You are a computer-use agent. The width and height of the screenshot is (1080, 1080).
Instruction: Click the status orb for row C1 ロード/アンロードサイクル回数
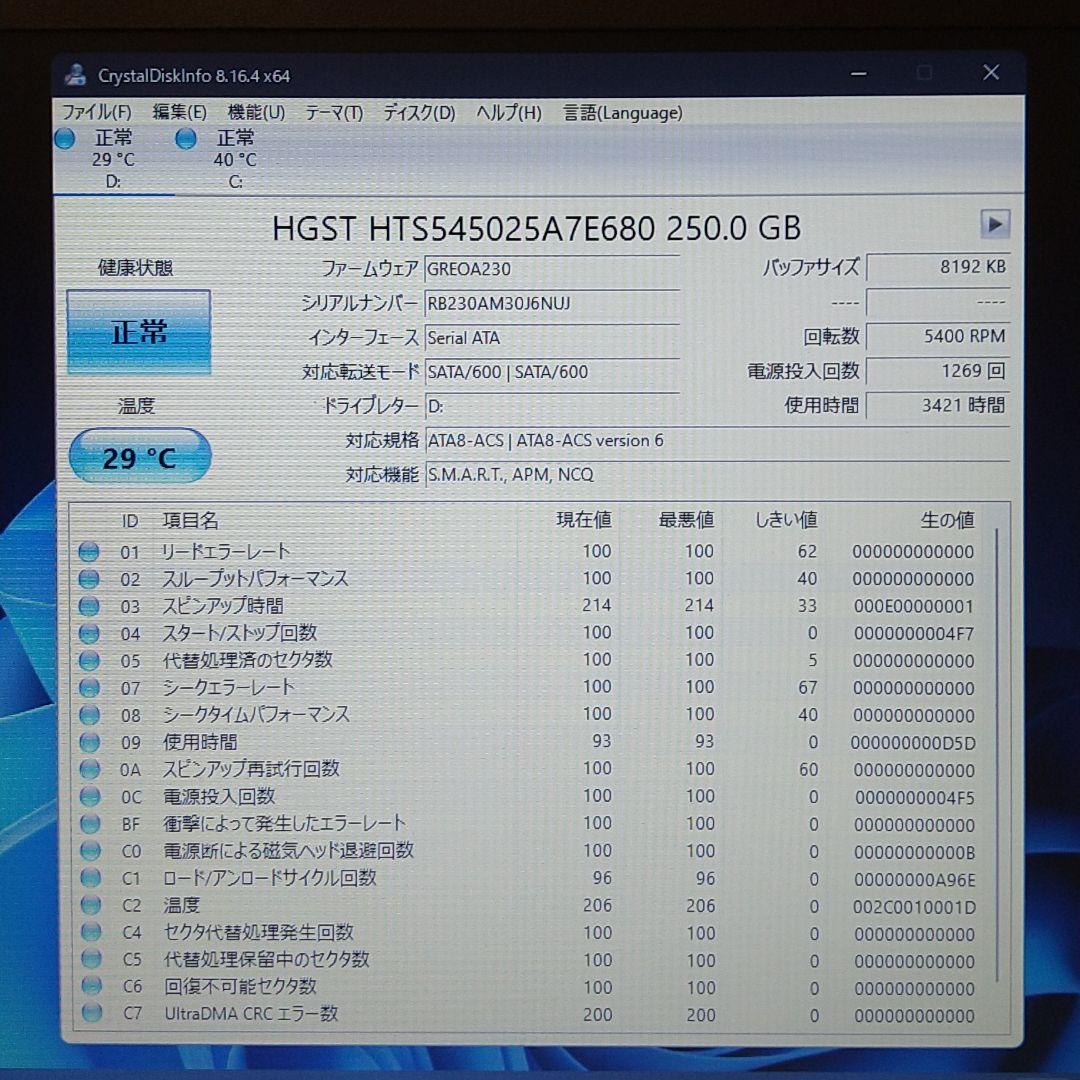(x=91, y=878)
